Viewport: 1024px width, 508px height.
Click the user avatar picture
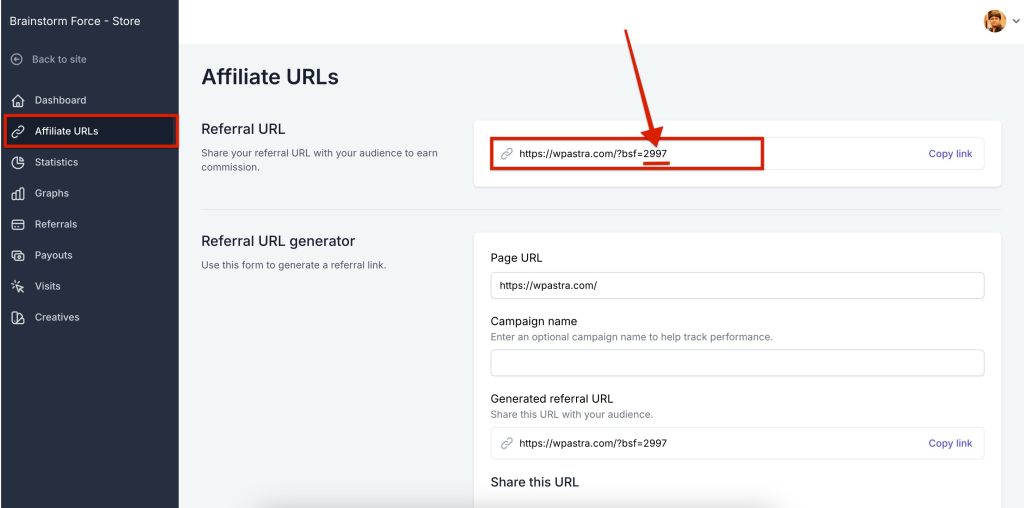995,21
